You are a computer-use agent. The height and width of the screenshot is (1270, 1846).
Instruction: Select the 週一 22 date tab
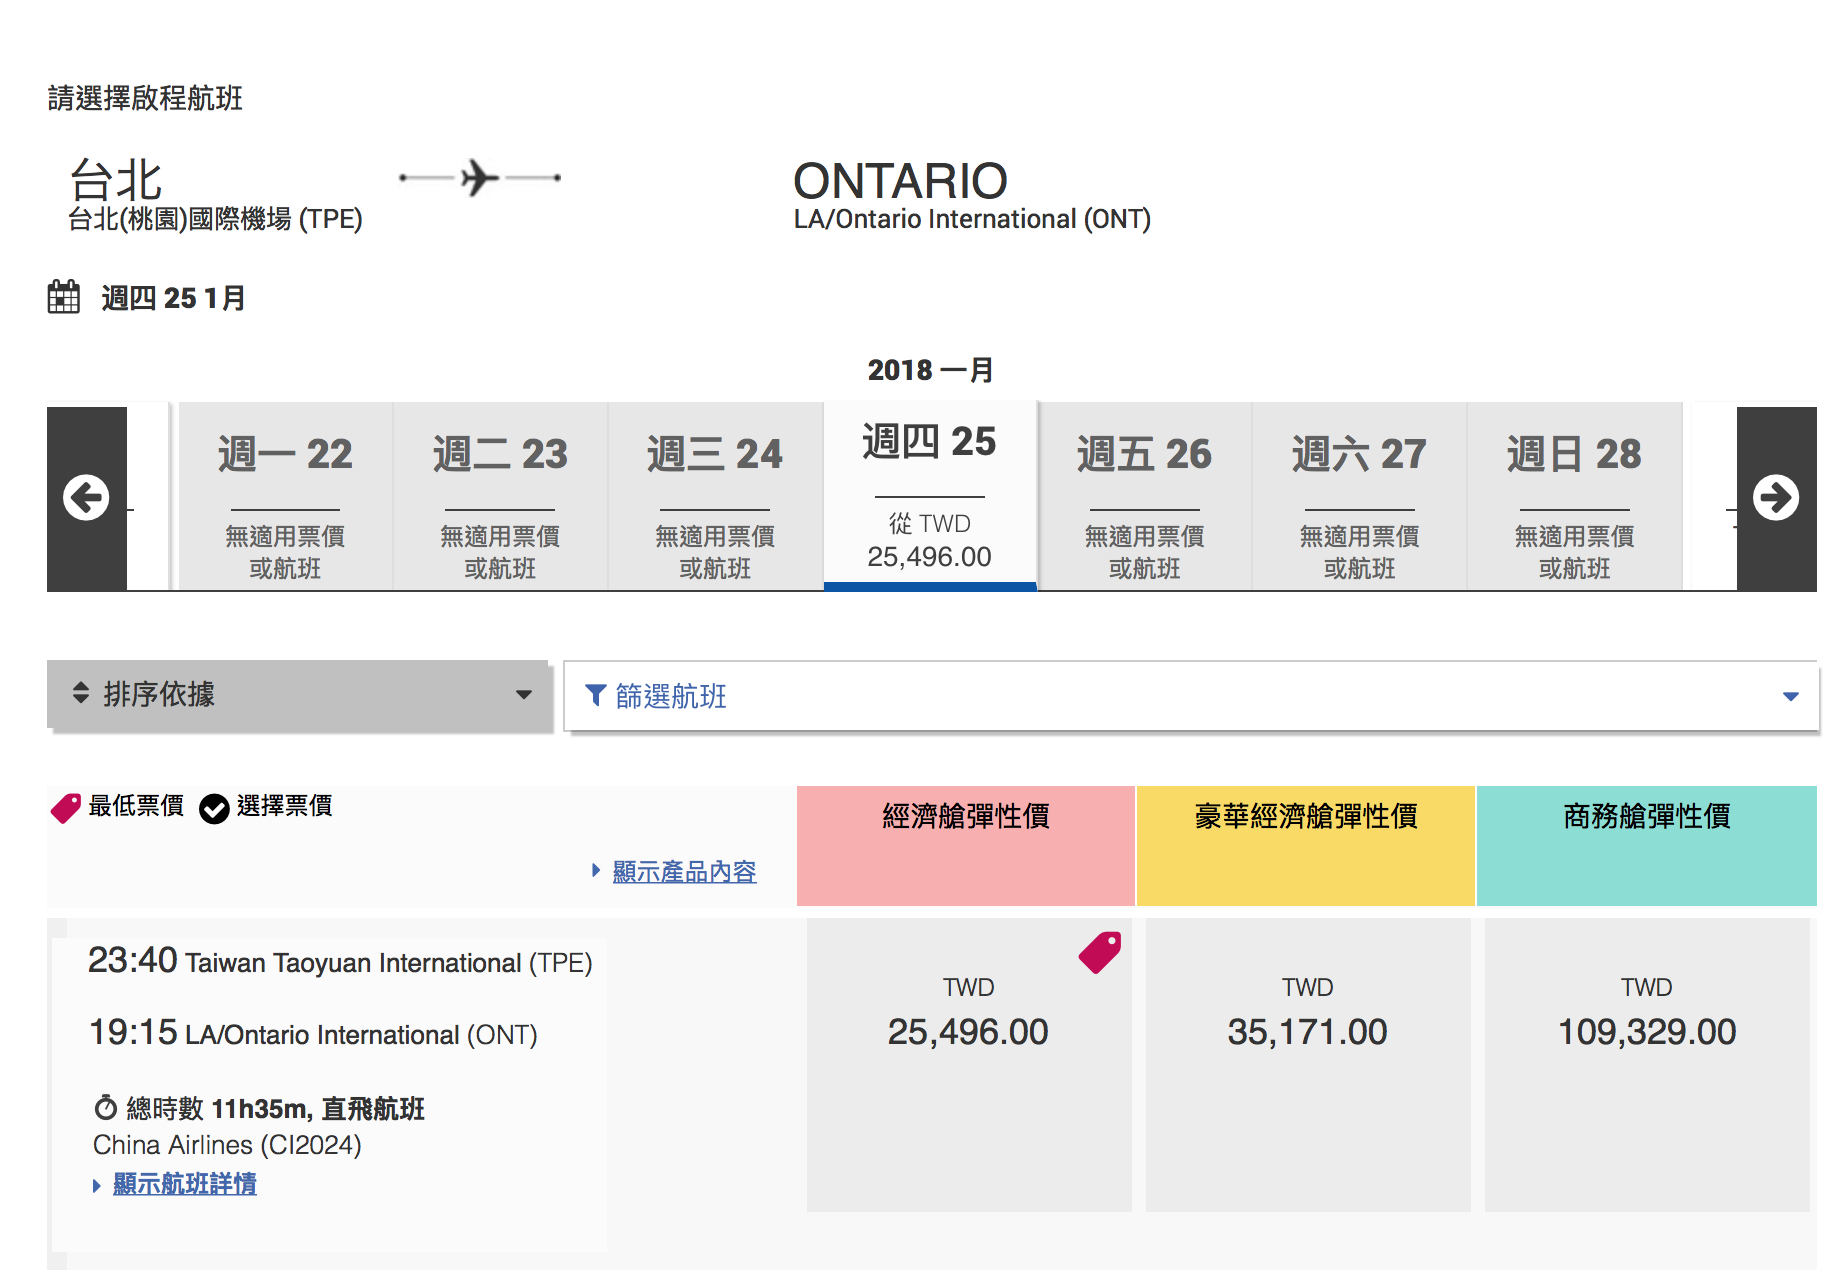click(285, 498)
